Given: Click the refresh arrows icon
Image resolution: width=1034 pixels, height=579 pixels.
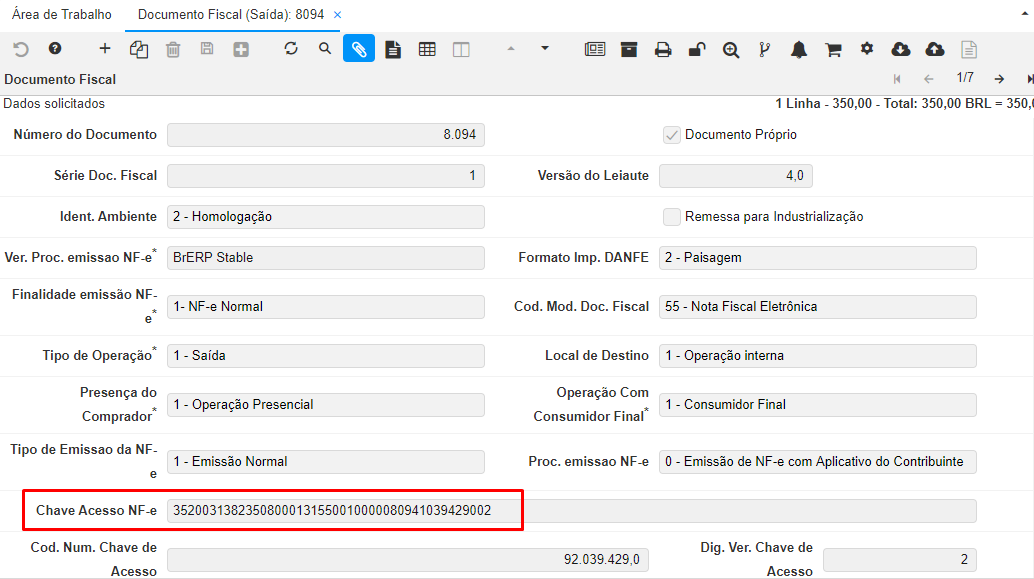Looking at the screenshot, I should [291, 49].
